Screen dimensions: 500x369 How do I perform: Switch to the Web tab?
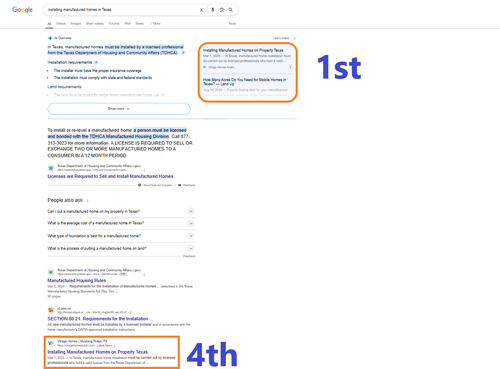pos(127,24)
